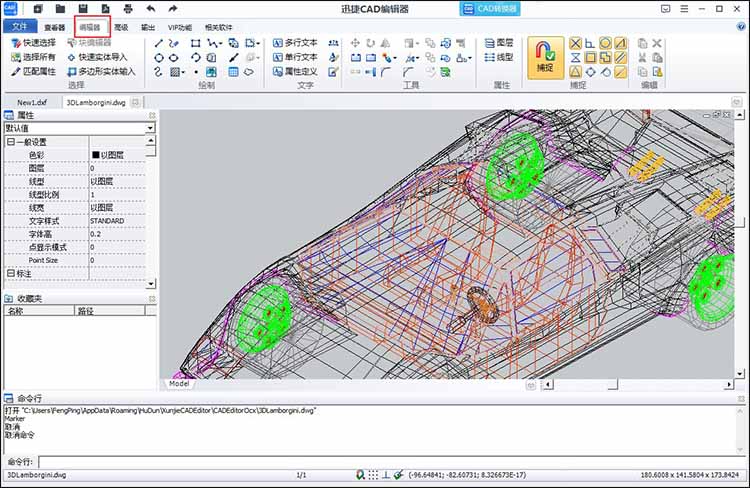Viewport: 750px width, 488px height.
Task: Switch to the 输出 tab
Action: pos(148,27)
